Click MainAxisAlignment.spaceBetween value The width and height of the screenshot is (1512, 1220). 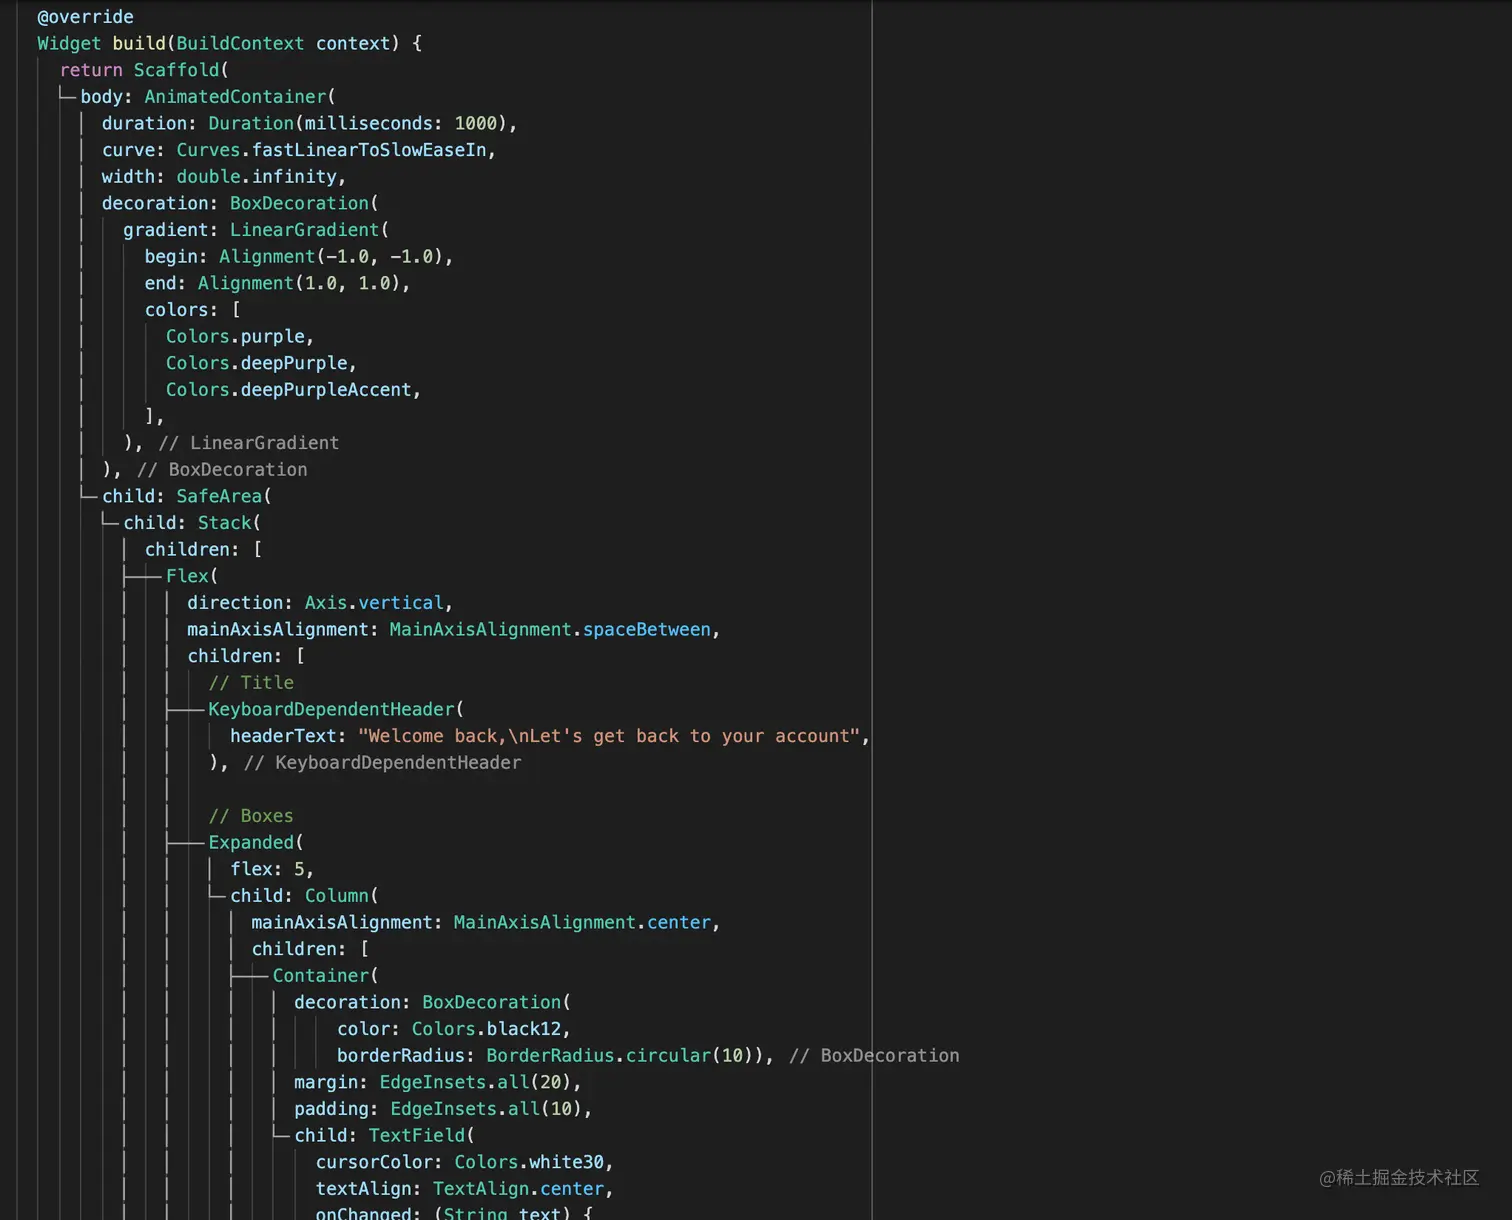tap(550, 630)
